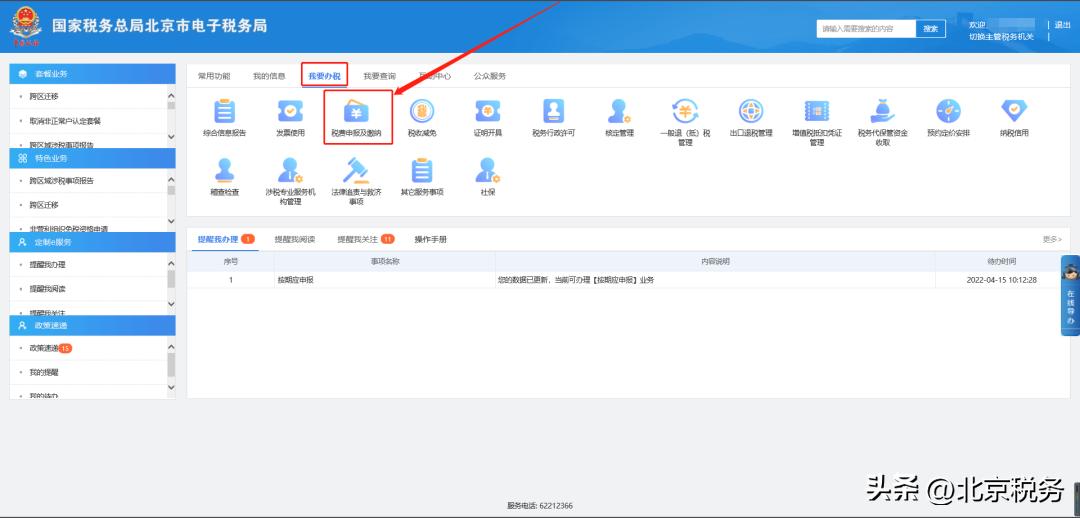This screenshot has height=518, width=1080.
Task: Open the 纳税信用 icon
Action: (1013, 111)
